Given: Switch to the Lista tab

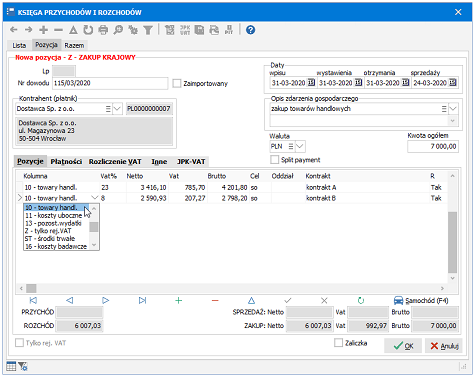Looking at the screenshot, I should tap(19, 45).
